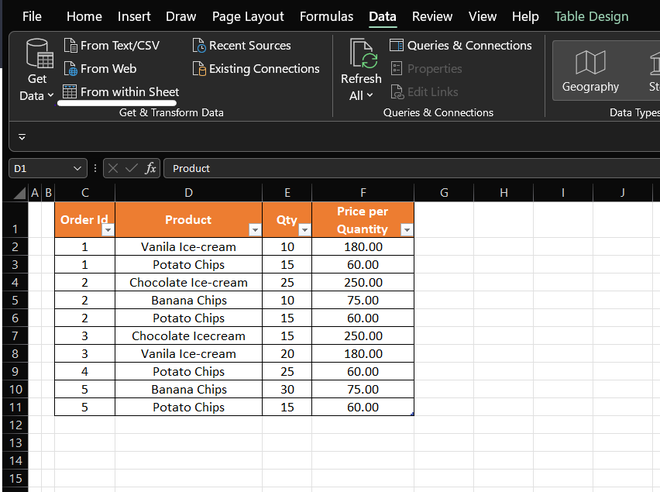Click the formula bar options dots
The width and height of the screenshot is (660, 492).
(x=96, y=168)
